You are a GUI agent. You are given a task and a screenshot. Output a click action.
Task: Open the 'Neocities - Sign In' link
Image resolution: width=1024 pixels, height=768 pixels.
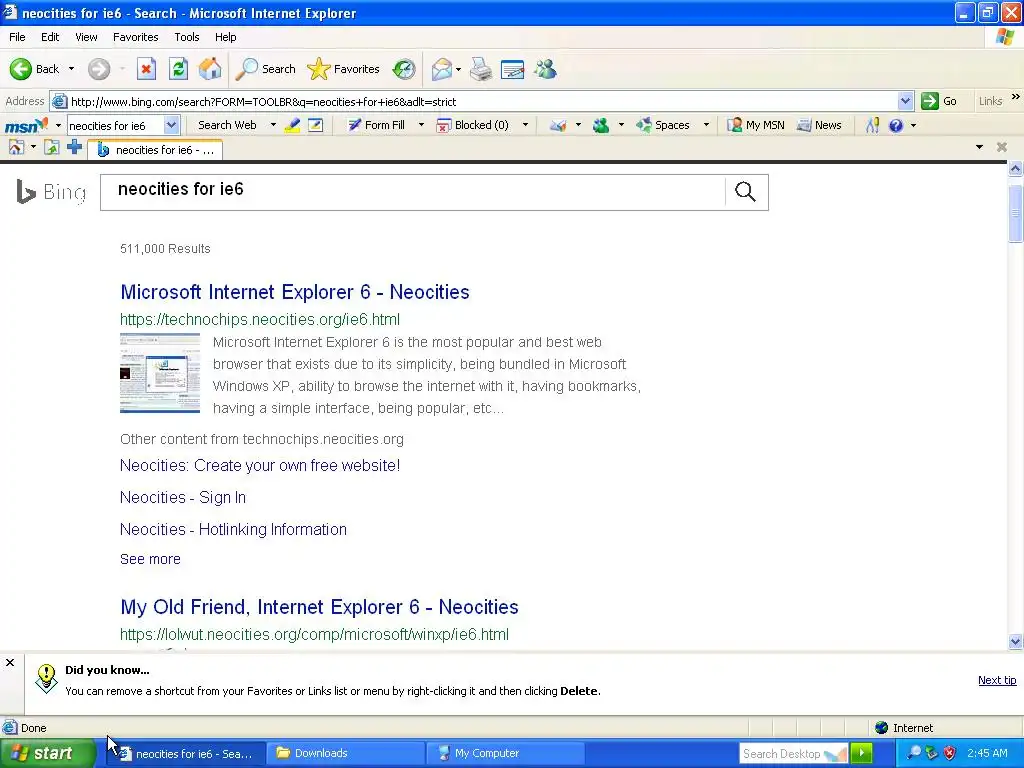coord(183,498)
